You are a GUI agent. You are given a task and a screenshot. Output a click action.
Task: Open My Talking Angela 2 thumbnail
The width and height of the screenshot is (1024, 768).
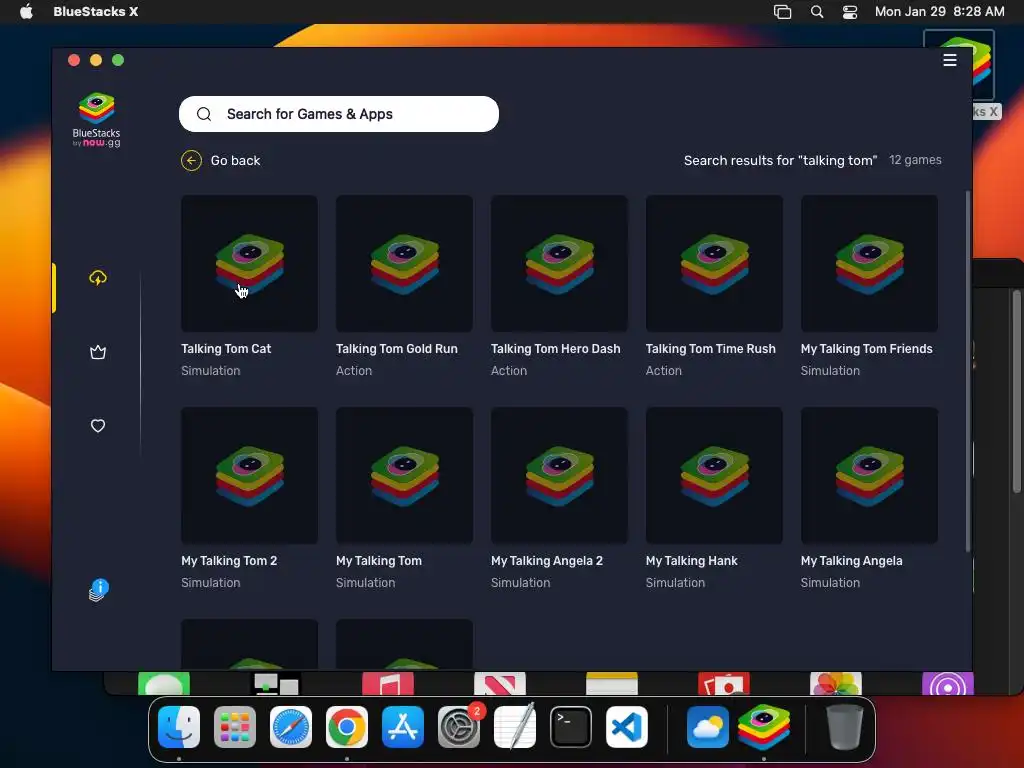pyautogui.click(x=559, y=475)
